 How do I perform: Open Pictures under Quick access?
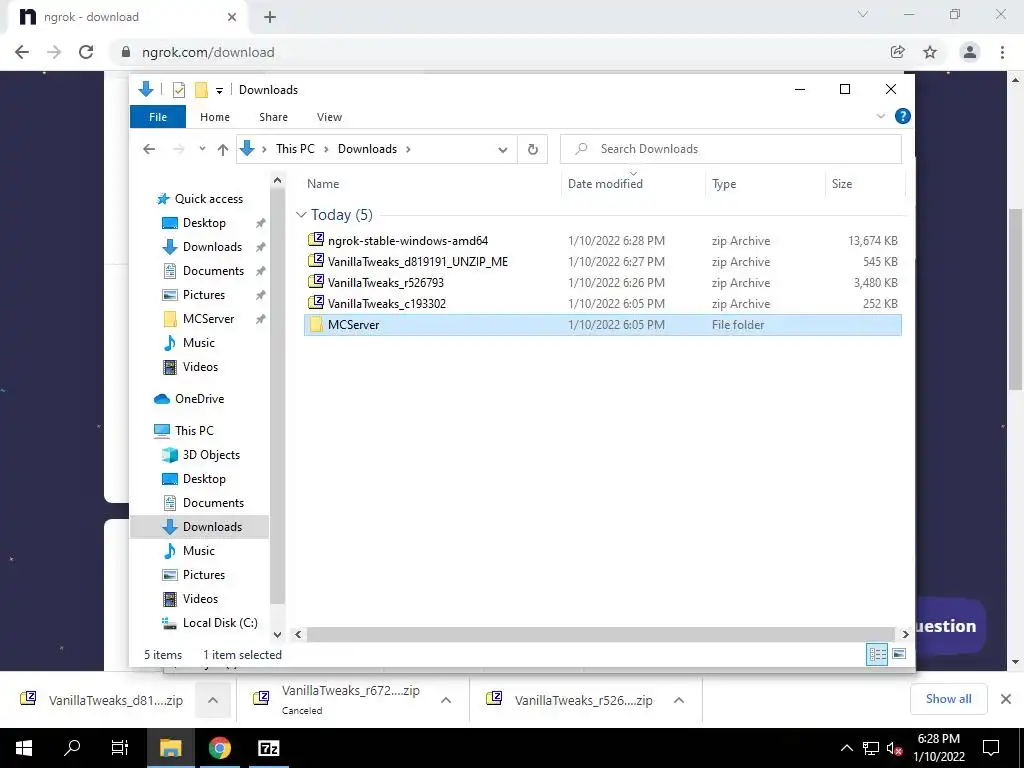point(204,295)
